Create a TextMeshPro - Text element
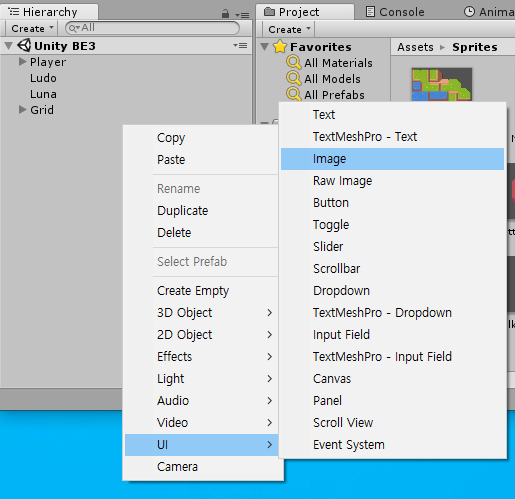This screenshot has width=515, height=499. click(x=392, y=137)
